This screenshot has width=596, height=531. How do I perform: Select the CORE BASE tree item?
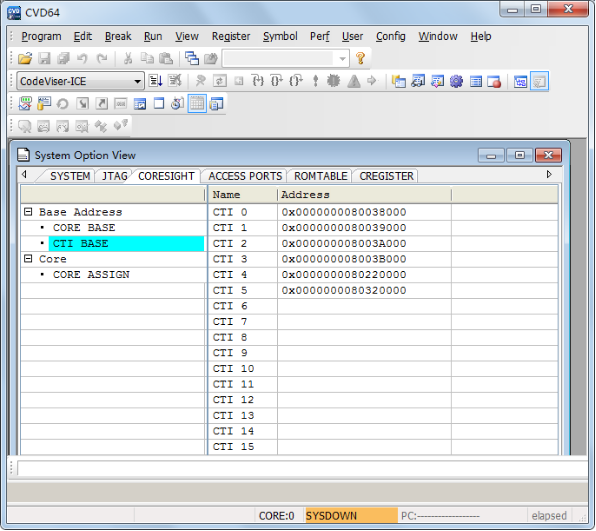click(x=84, y=228)
